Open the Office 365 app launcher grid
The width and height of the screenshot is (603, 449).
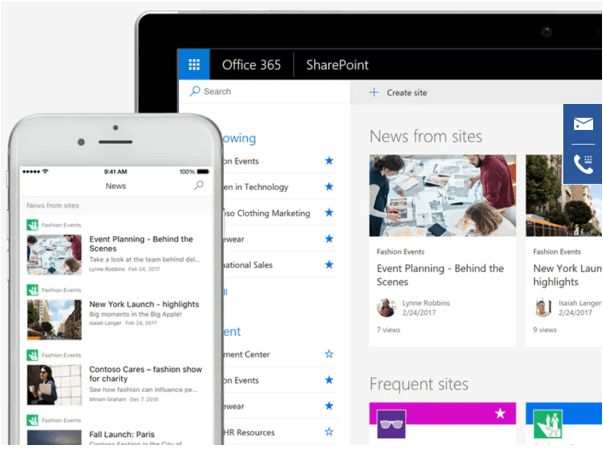(194, 64)
